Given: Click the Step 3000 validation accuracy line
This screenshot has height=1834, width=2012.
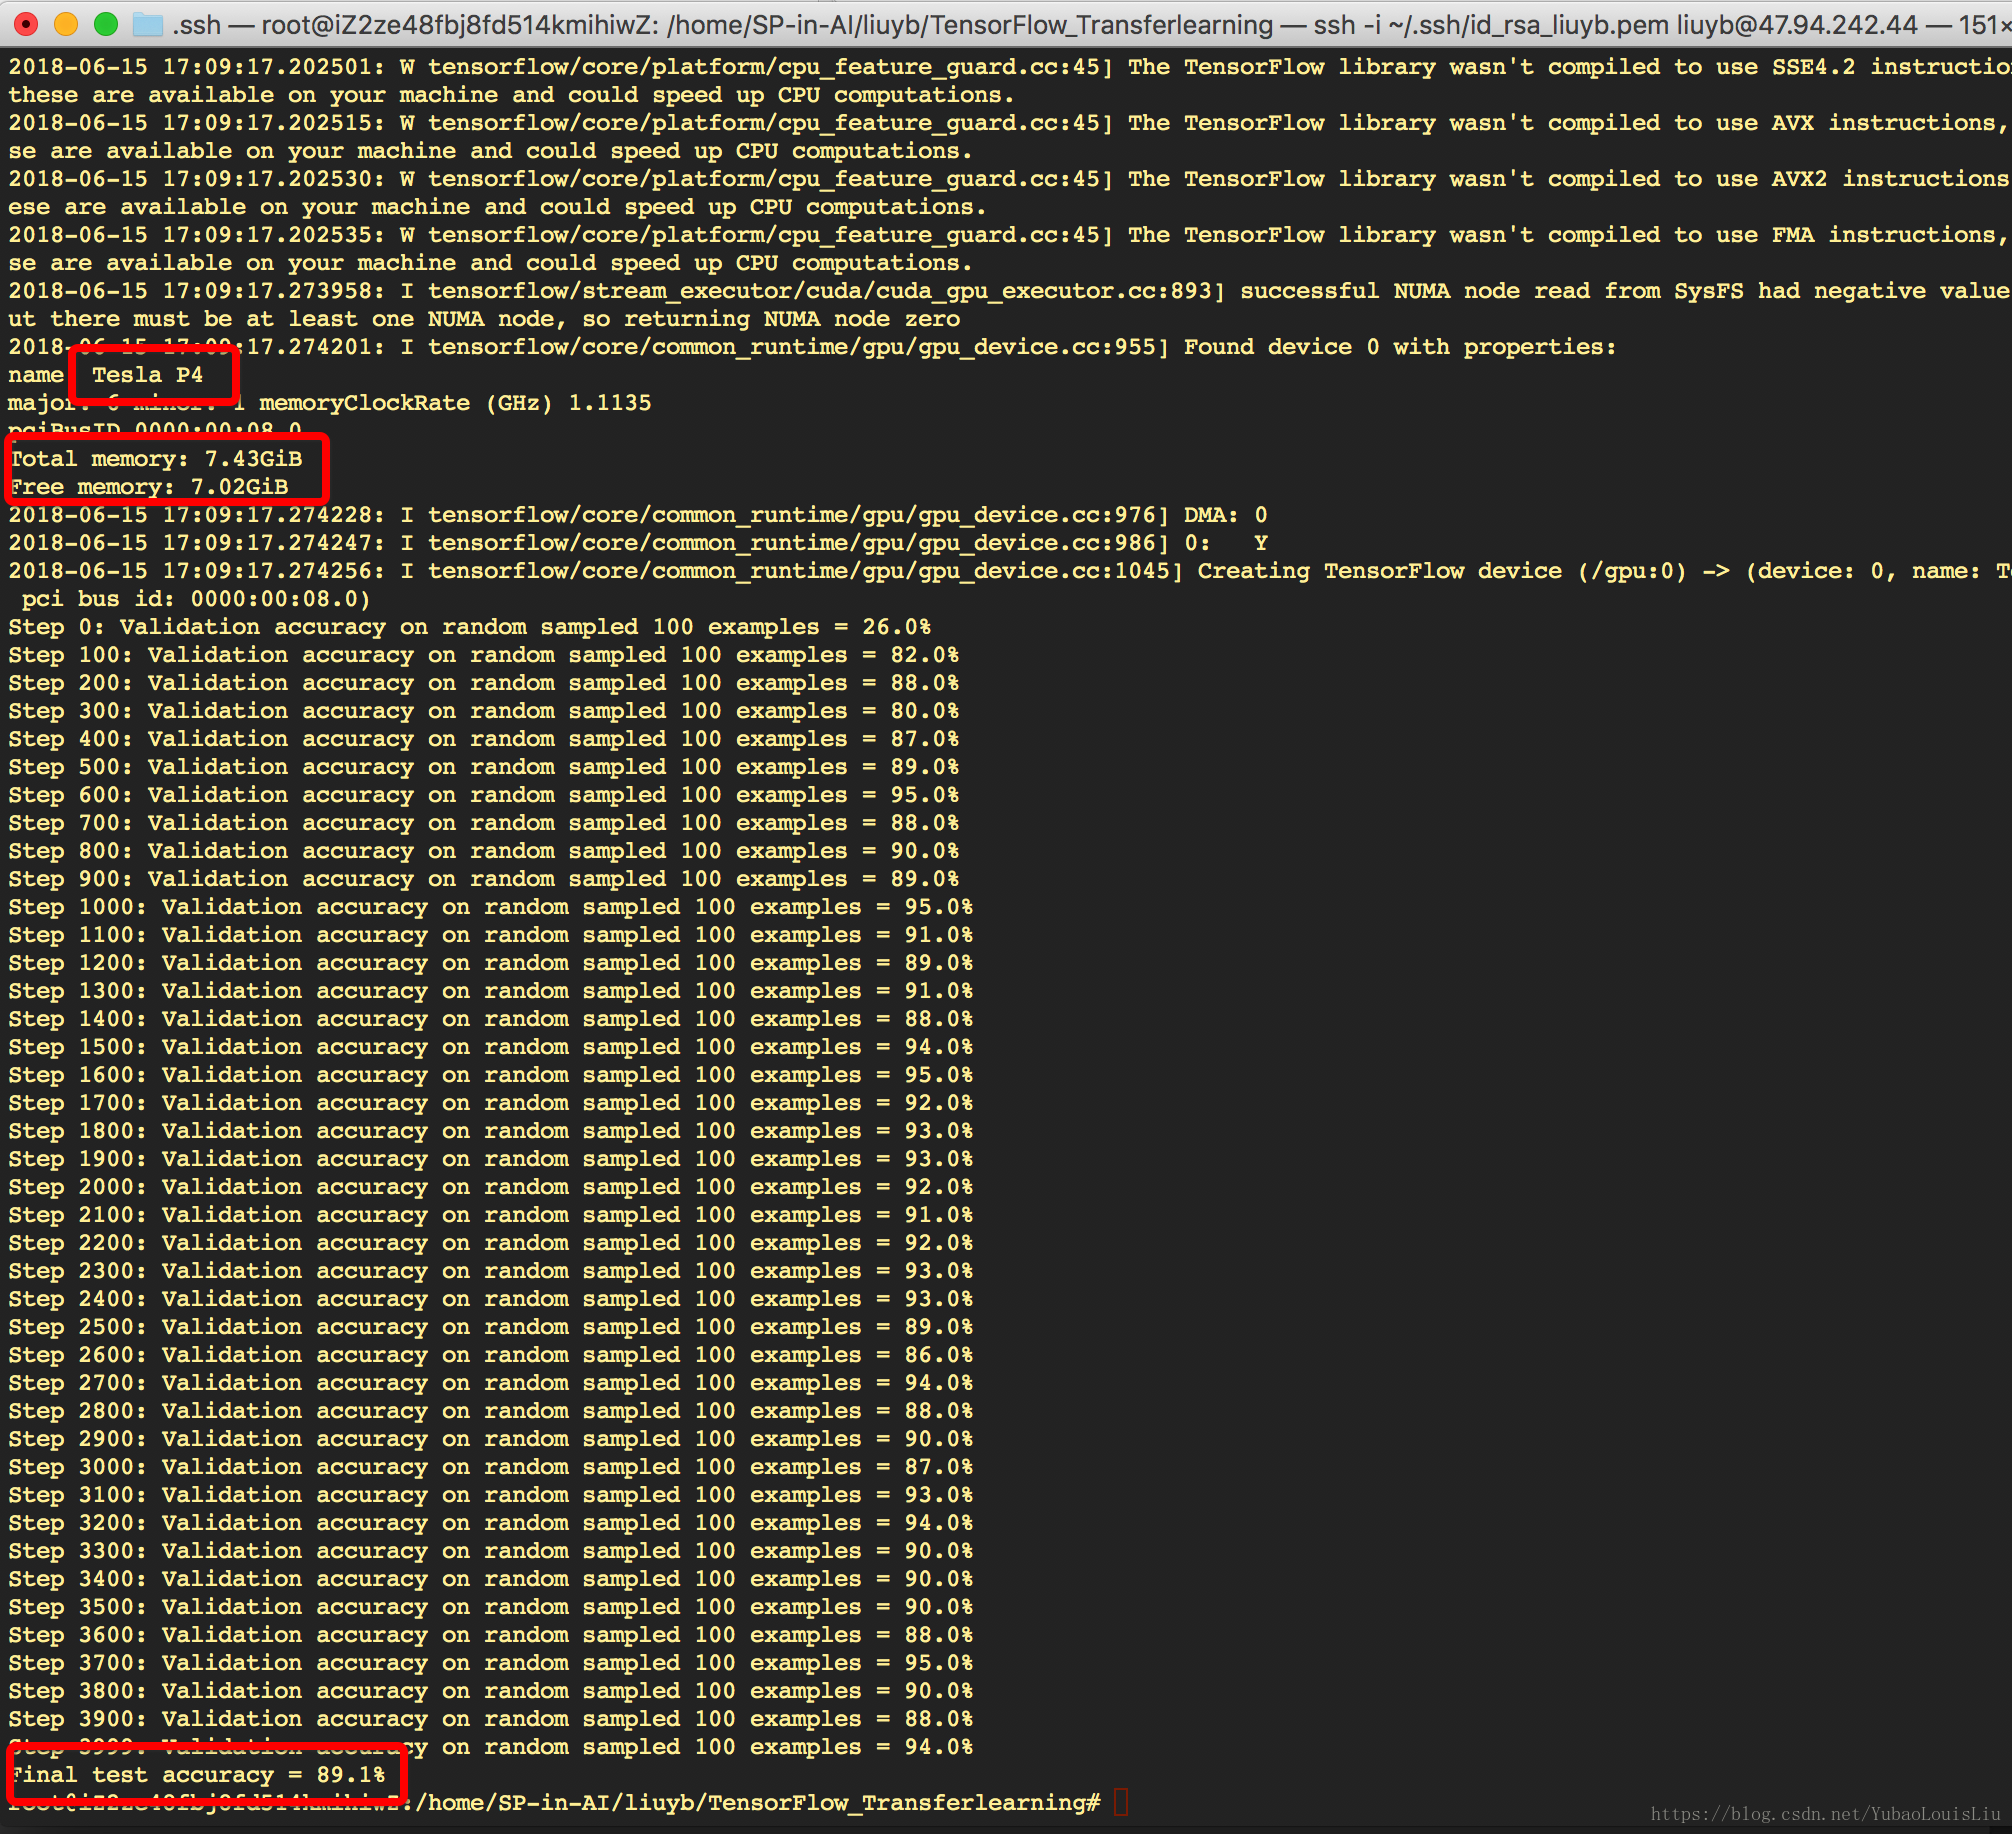Looking at the screenshot, I should [491, 1467].
